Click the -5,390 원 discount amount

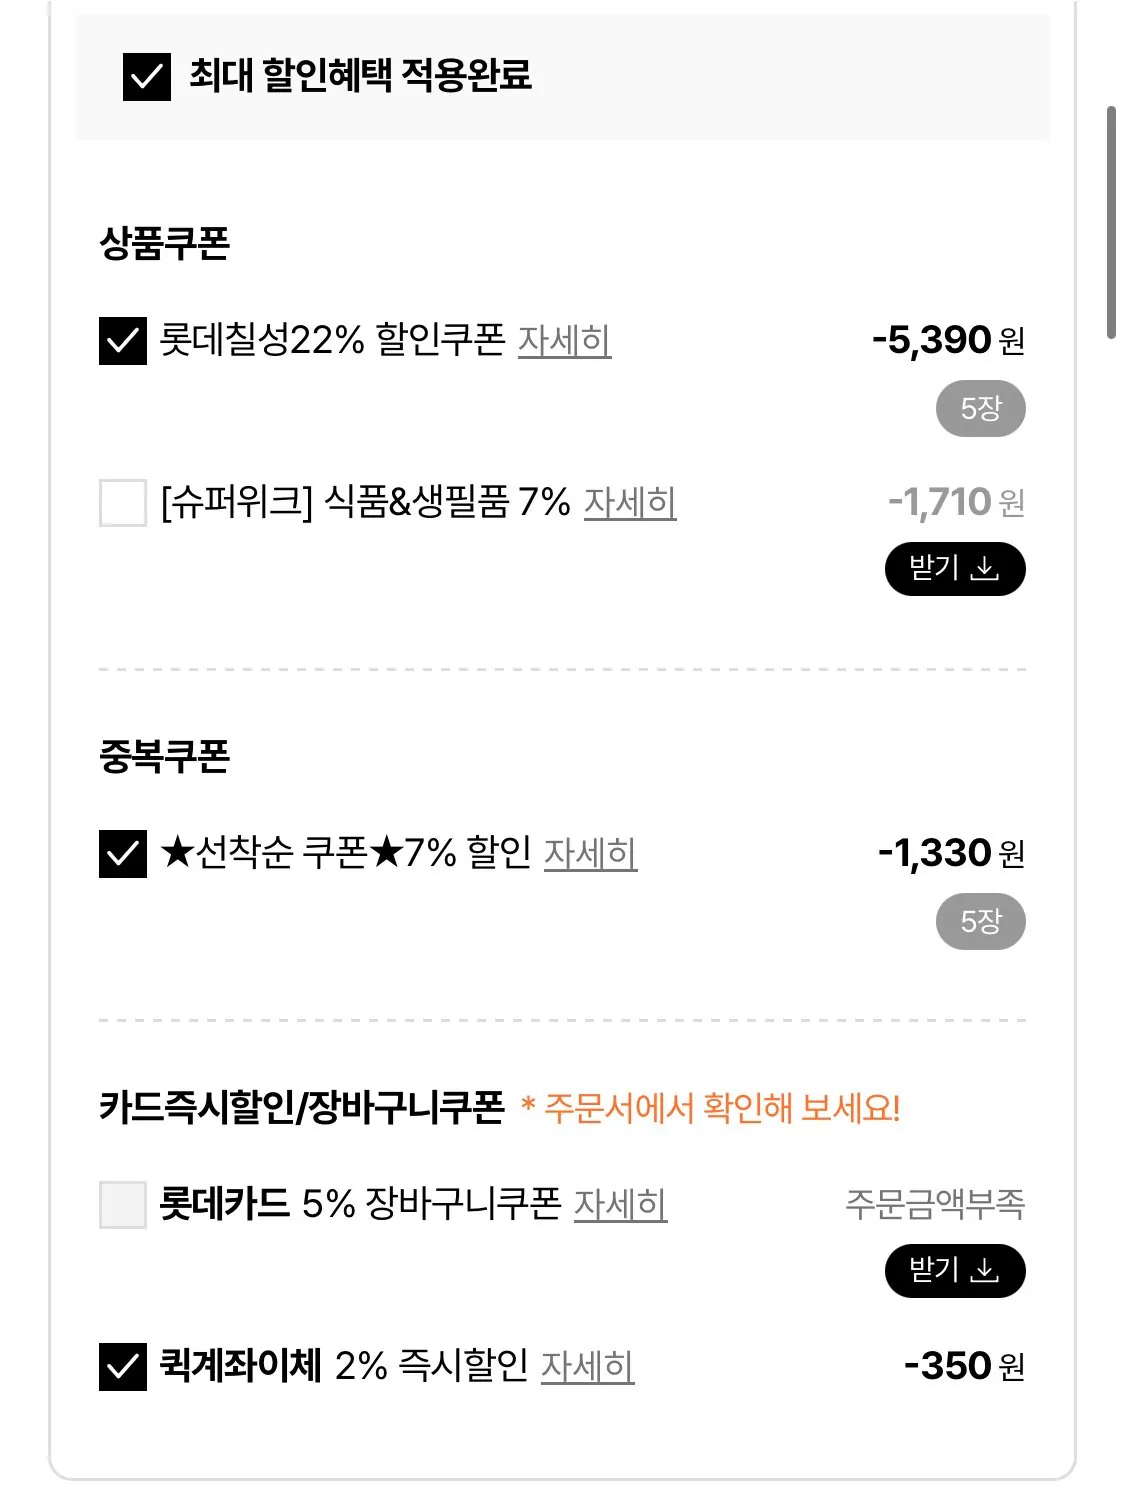click(x=947, y=341)
